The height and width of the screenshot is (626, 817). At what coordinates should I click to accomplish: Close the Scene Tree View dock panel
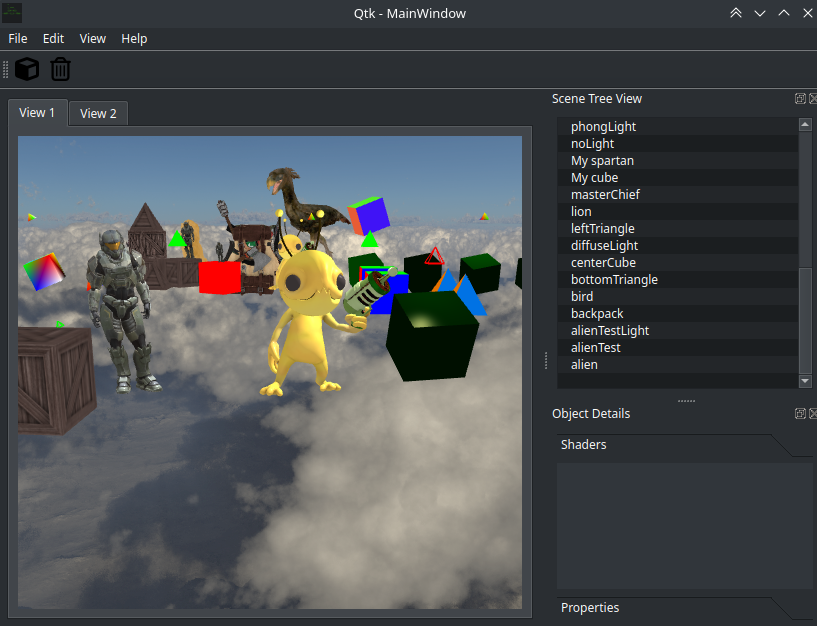[x=813, y=99]
